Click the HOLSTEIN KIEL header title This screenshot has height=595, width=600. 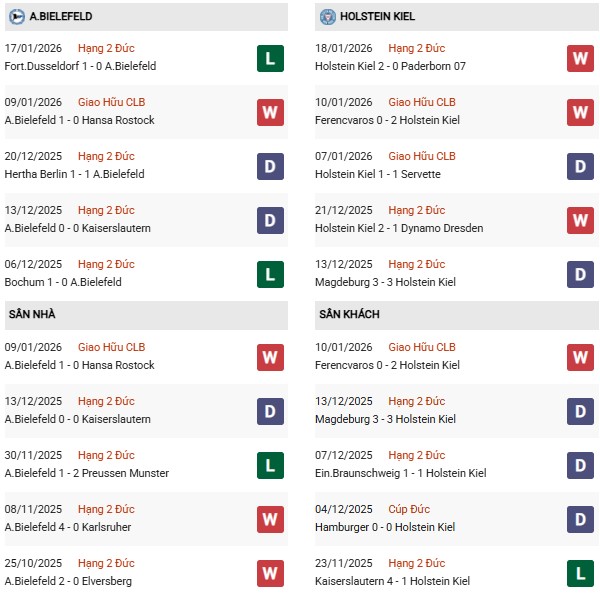click(376, 16)
